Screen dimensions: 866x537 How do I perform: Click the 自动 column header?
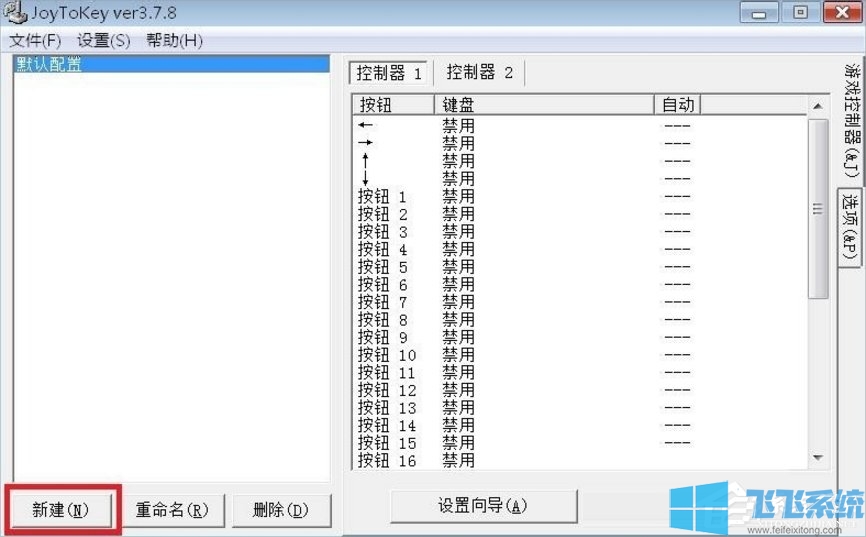(676, 105)
